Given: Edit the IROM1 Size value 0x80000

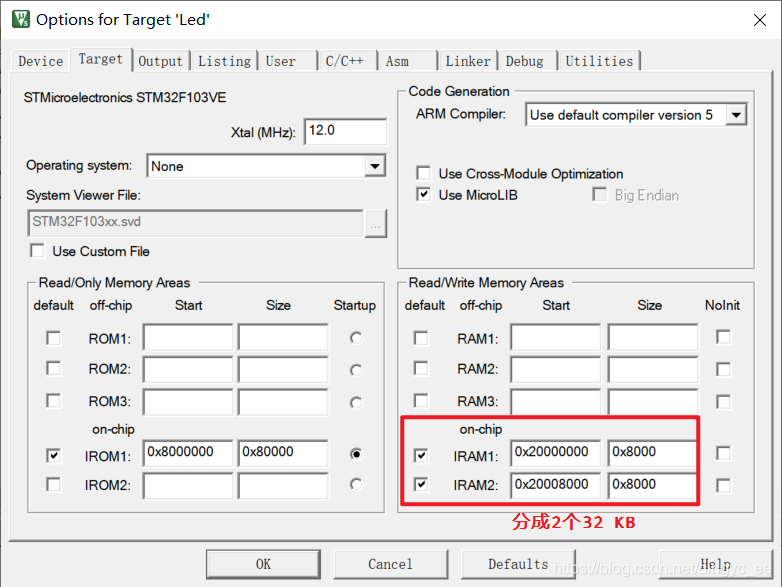Looking at the screenshot, I should (x=283, y=453).
